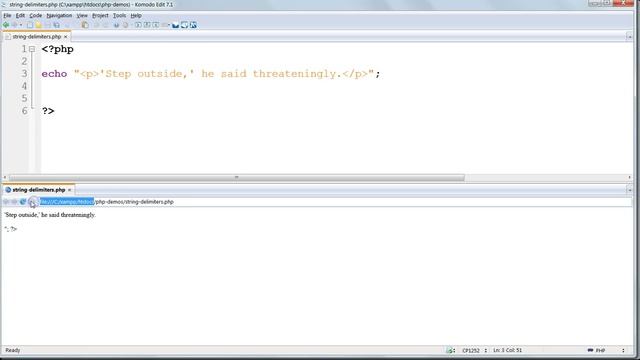Screen dimensions: 640x360
Task: Click the preview browser back arrow
Action: point(6,202)
